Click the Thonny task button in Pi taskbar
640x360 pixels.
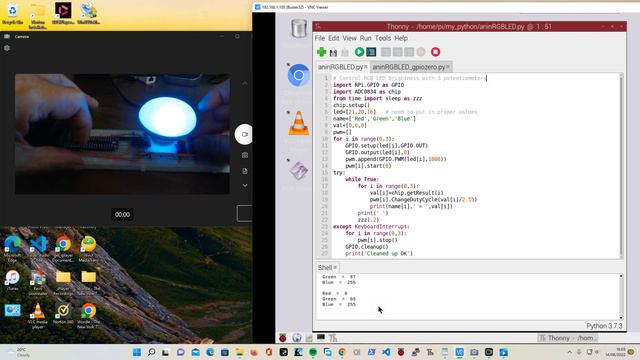pos(568,338)
